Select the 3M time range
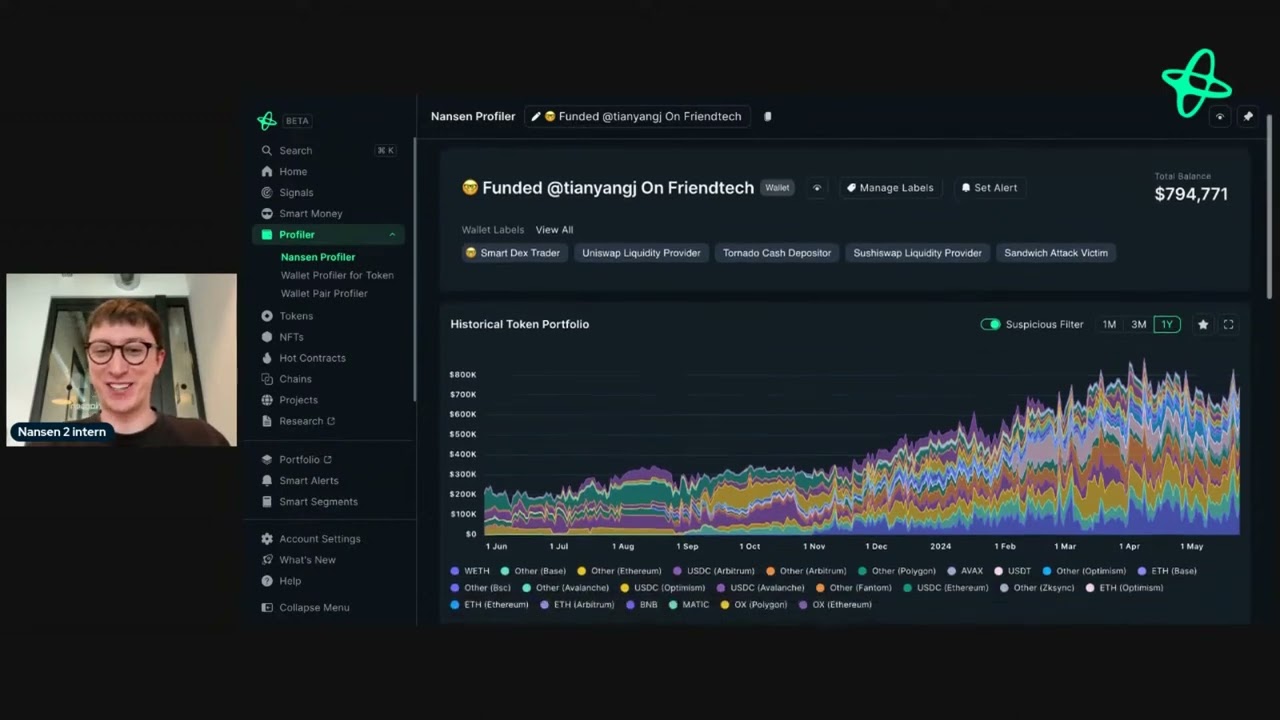 point(1138,325)
